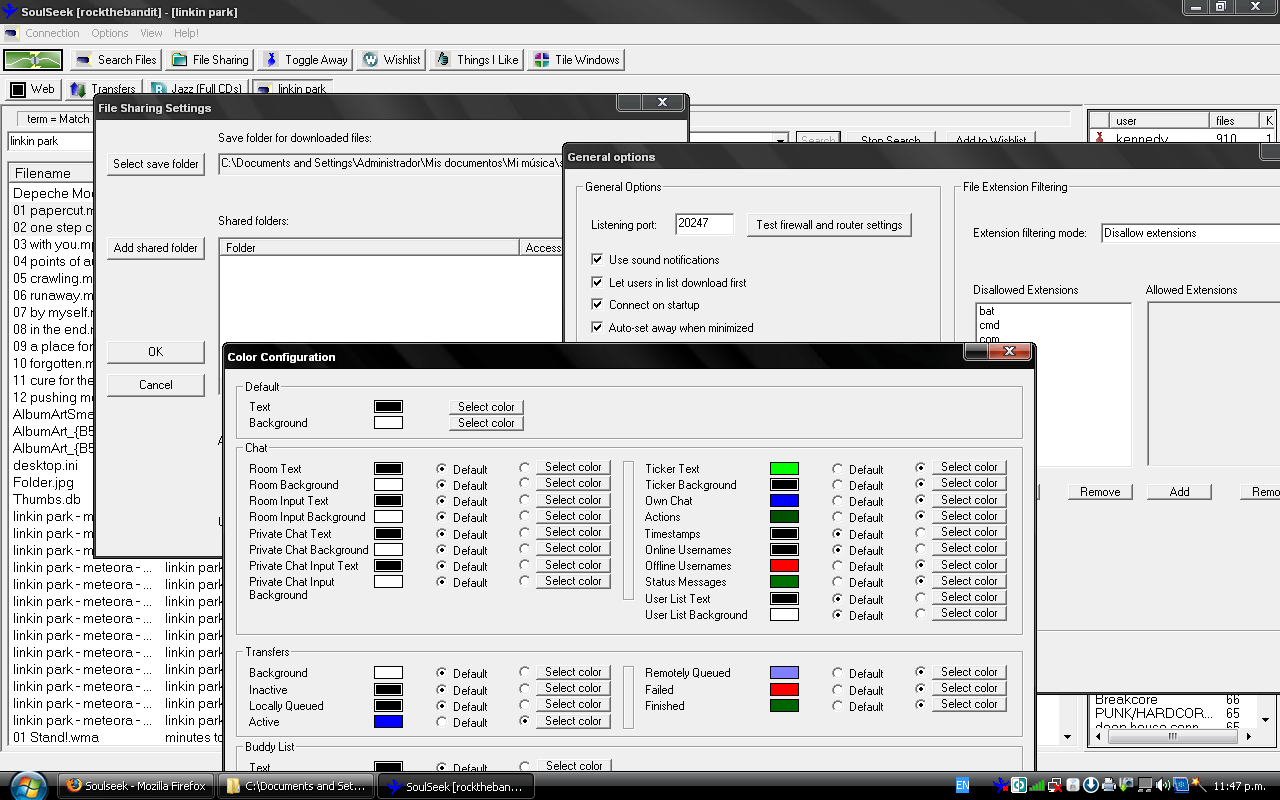This screenshot has height=800, width=1280.
Task: Click the lavender Remotely Queued color swatch
Action: pyautogui.click(x=784, y=673)
